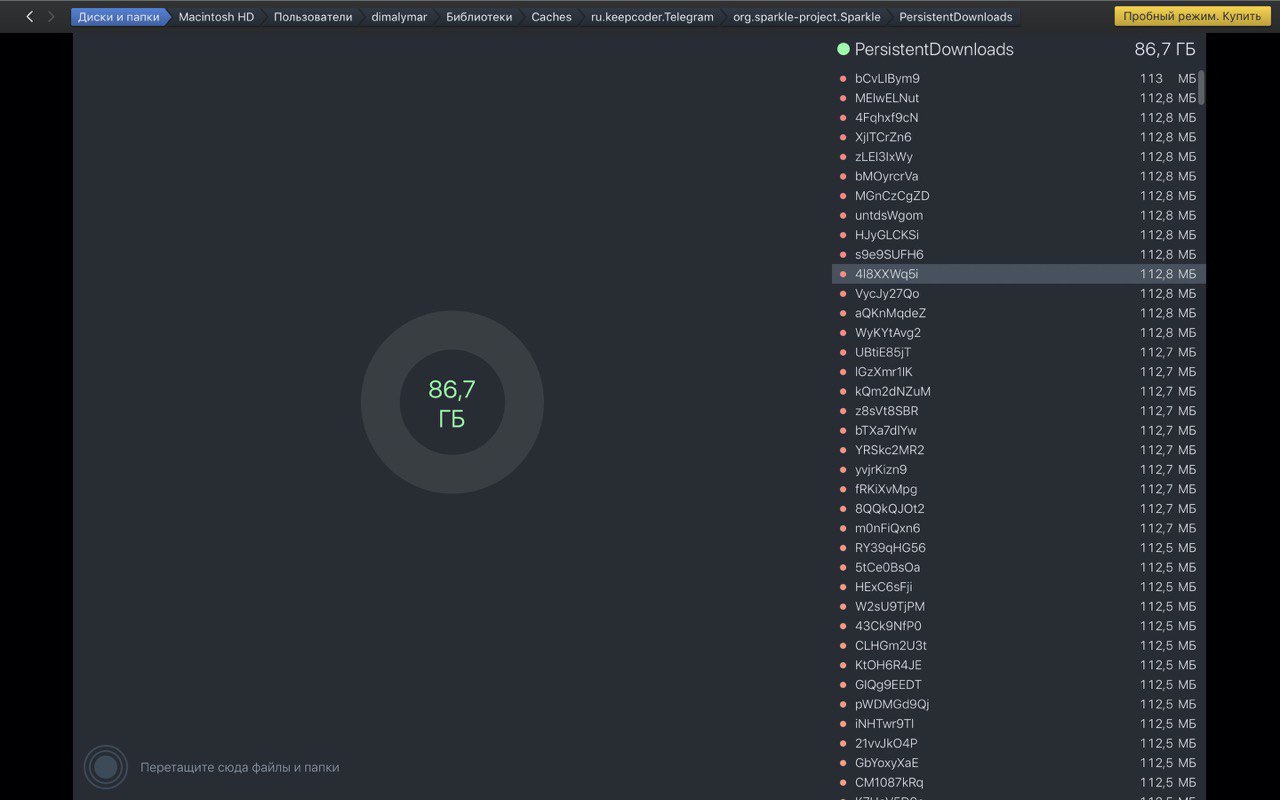Click the 'Перетащите сюда файлы и папки' hint
The width and height of the screenshot is (1280, 800).
point(240,767)
